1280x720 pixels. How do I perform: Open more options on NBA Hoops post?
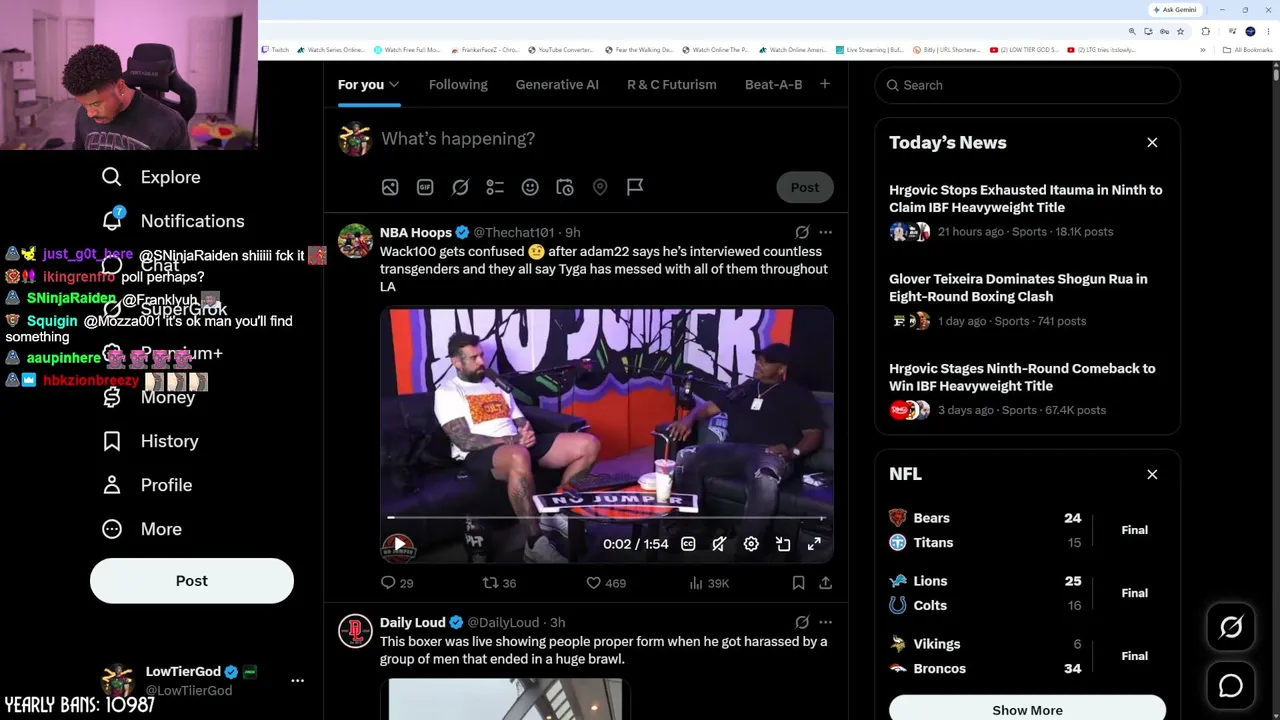point(825,232)
